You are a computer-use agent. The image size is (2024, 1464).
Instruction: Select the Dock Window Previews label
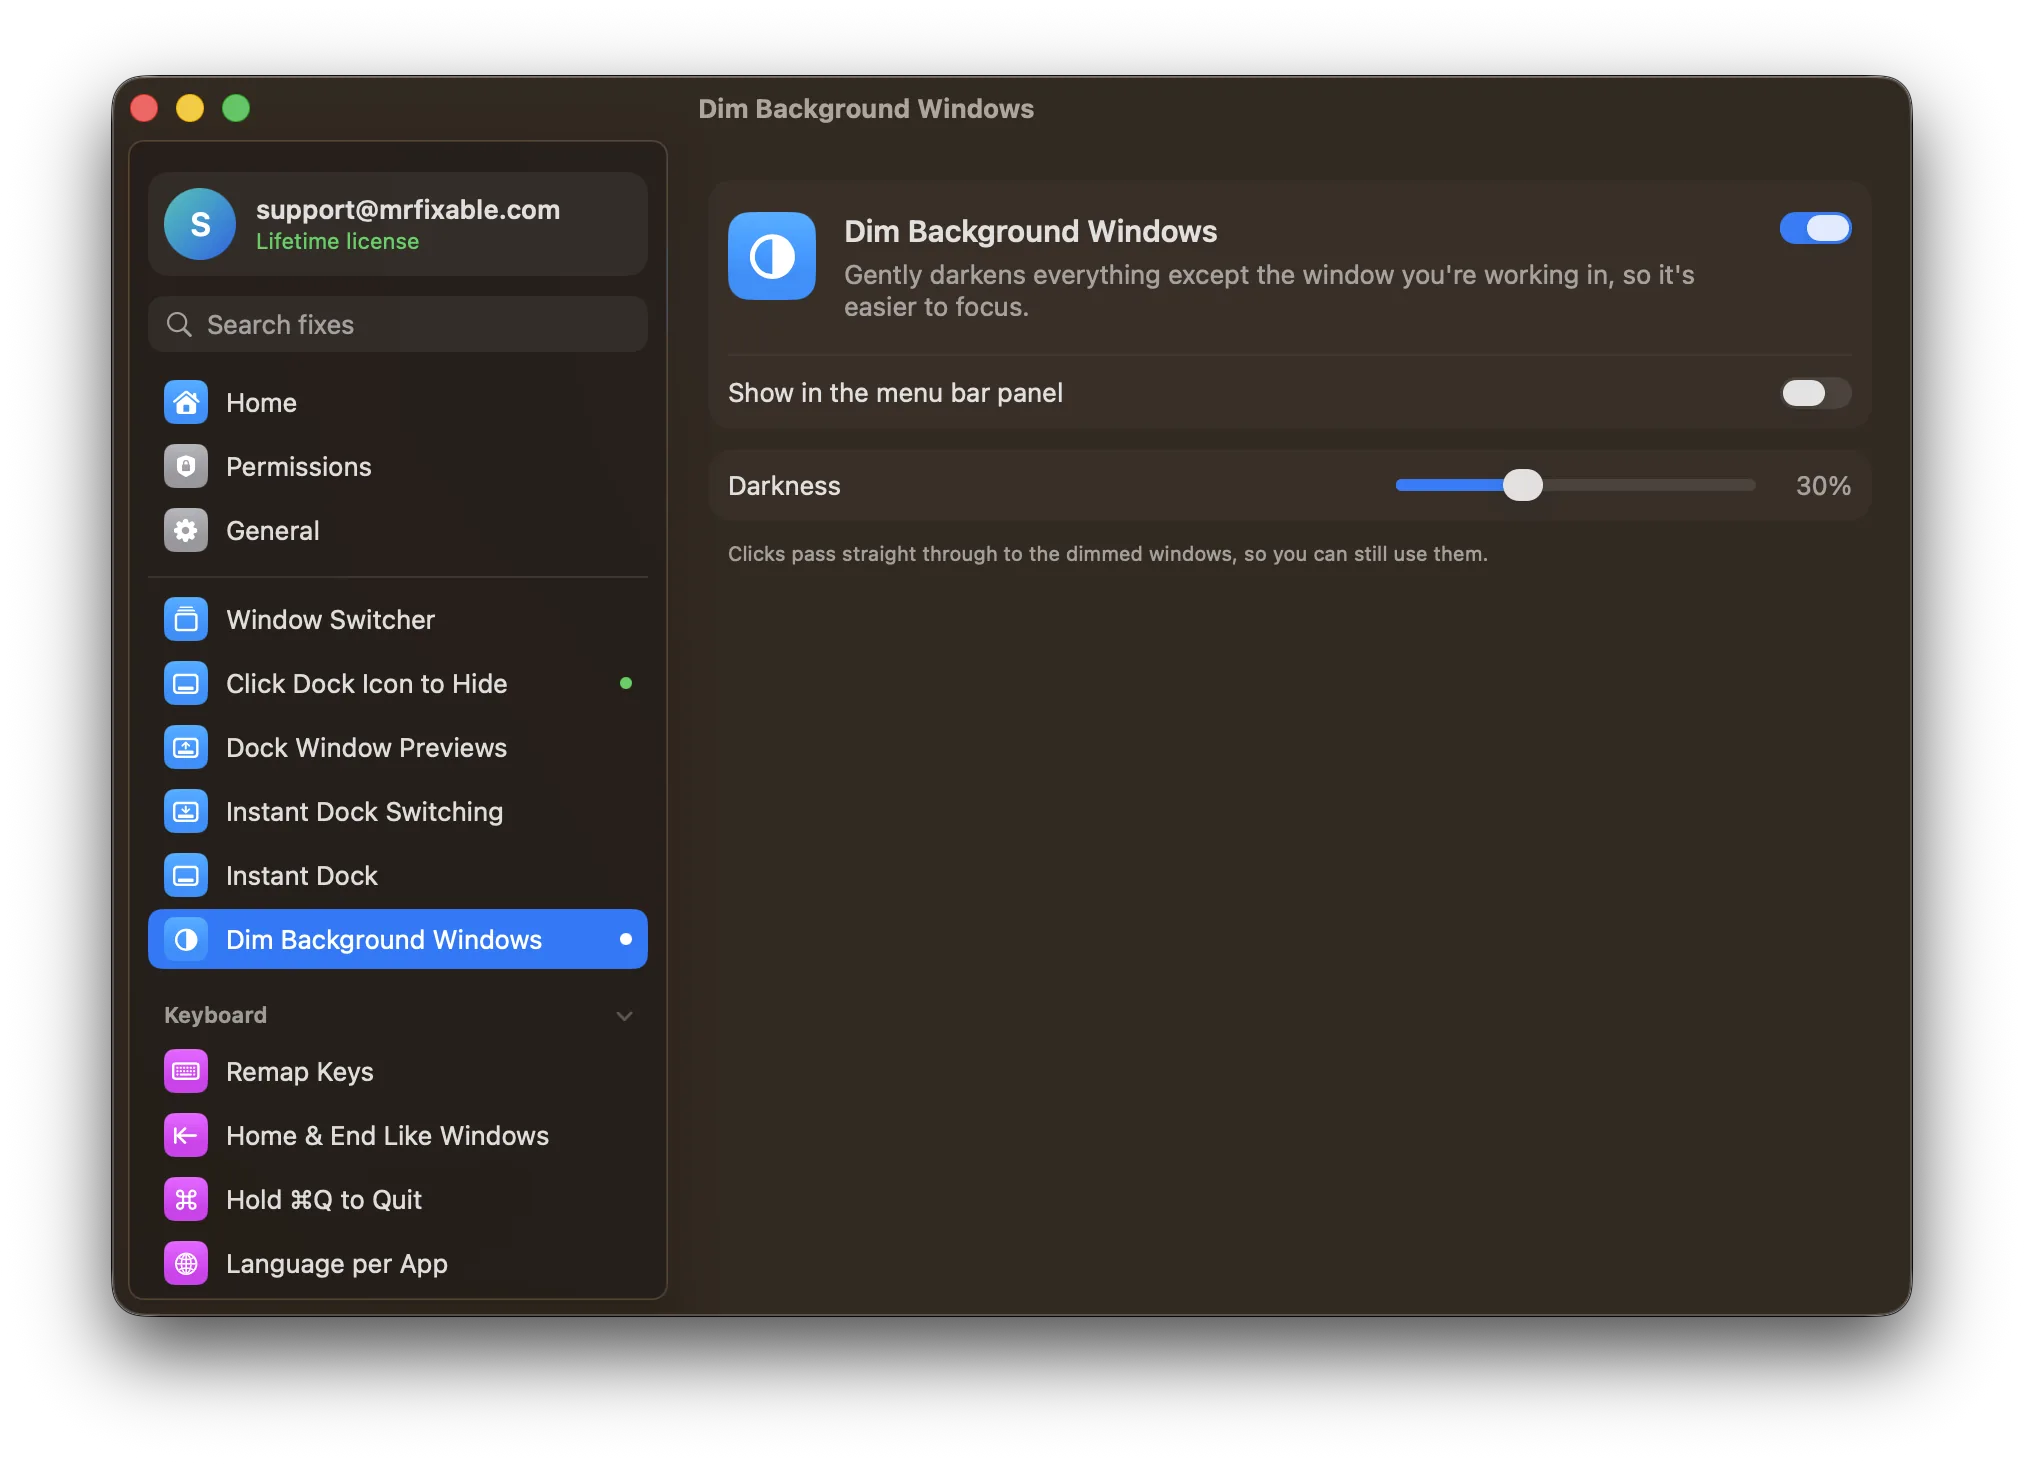366,748
